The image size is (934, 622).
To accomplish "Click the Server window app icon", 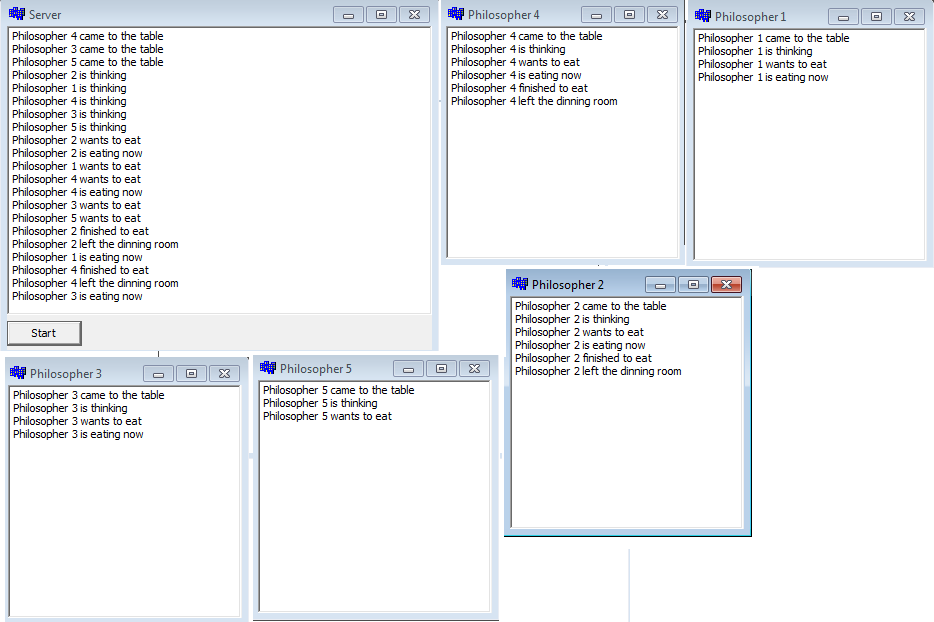I will (x=17, y=14).
